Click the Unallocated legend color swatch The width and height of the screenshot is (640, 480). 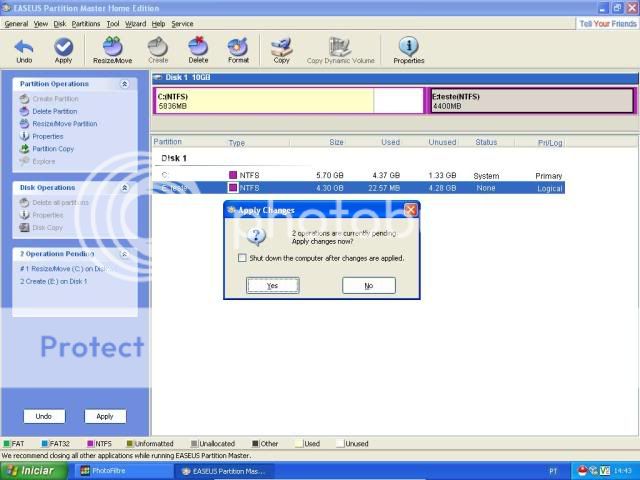194,444
